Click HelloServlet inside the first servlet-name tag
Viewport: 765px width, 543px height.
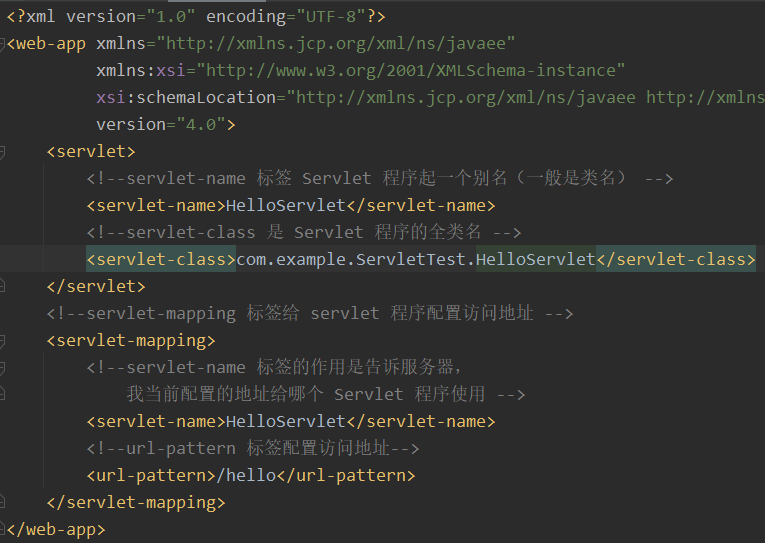[x=286, y=205]
